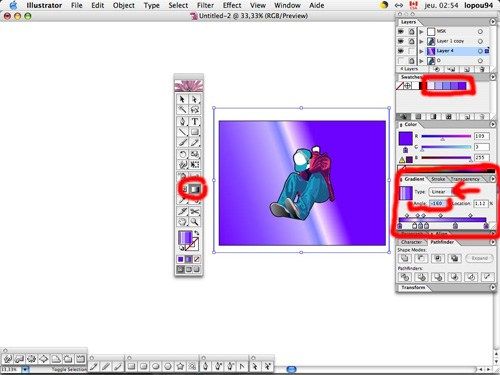Expand Layer 1 copy disclosure triangle
This screenshot has width=500, height=375.
coord(422,41)
